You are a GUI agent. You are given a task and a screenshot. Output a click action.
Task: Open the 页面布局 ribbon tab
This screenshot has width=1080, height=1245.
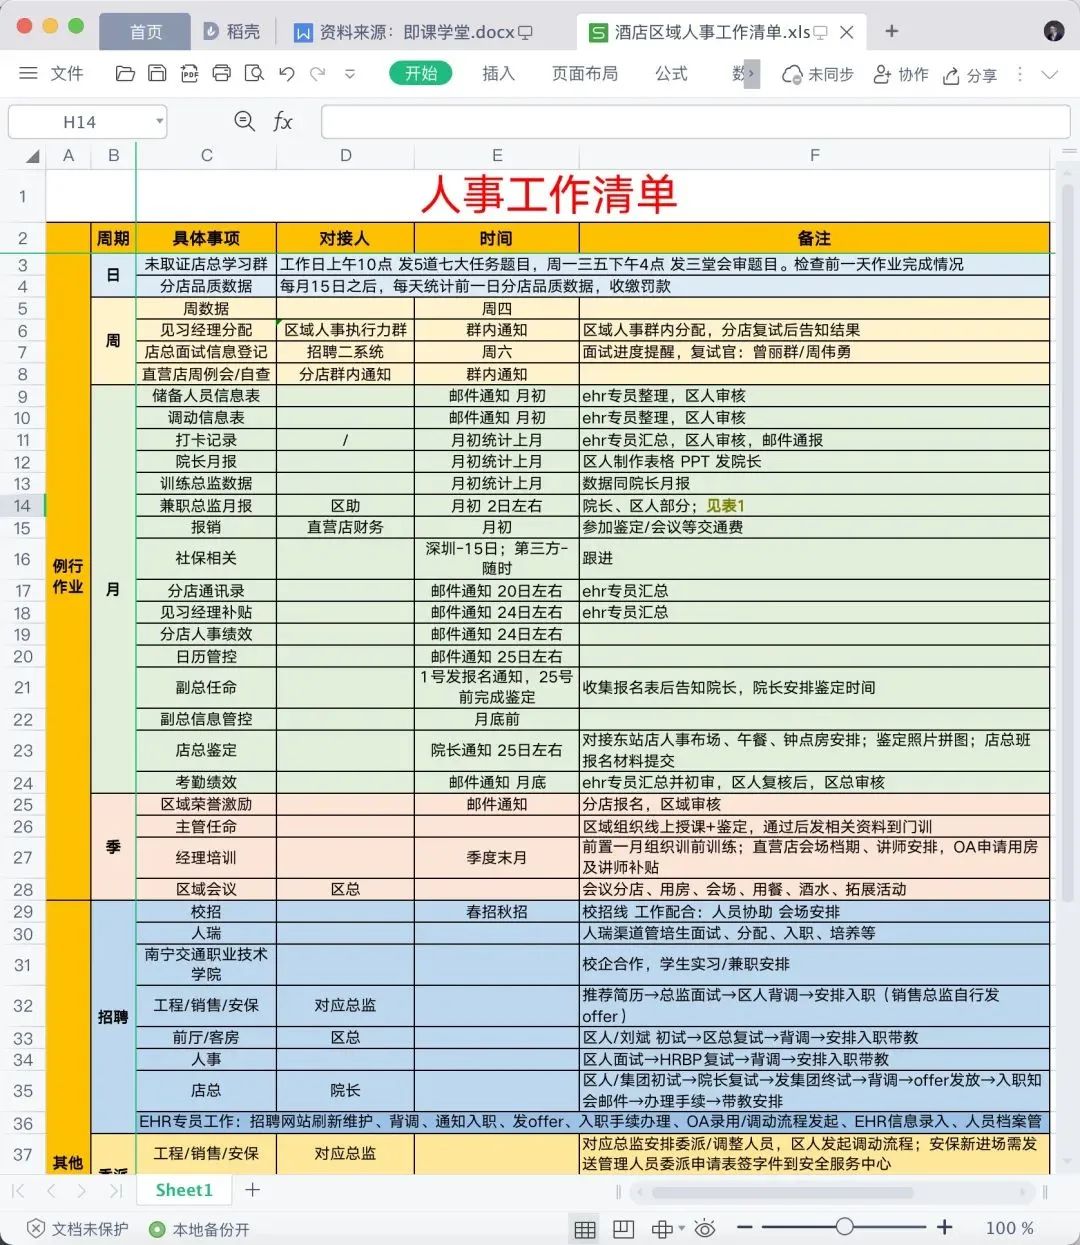[585, 73]
